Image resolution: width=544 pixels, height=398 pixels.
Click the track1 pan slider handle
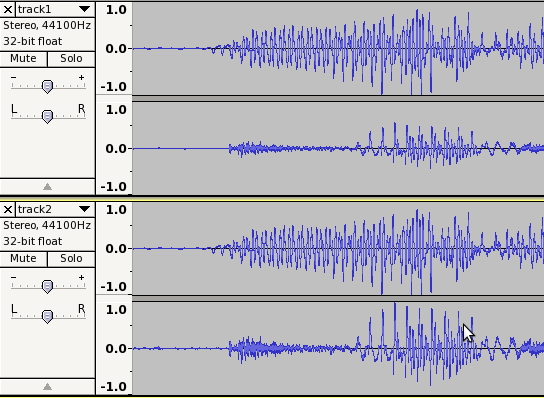(48, 117)
